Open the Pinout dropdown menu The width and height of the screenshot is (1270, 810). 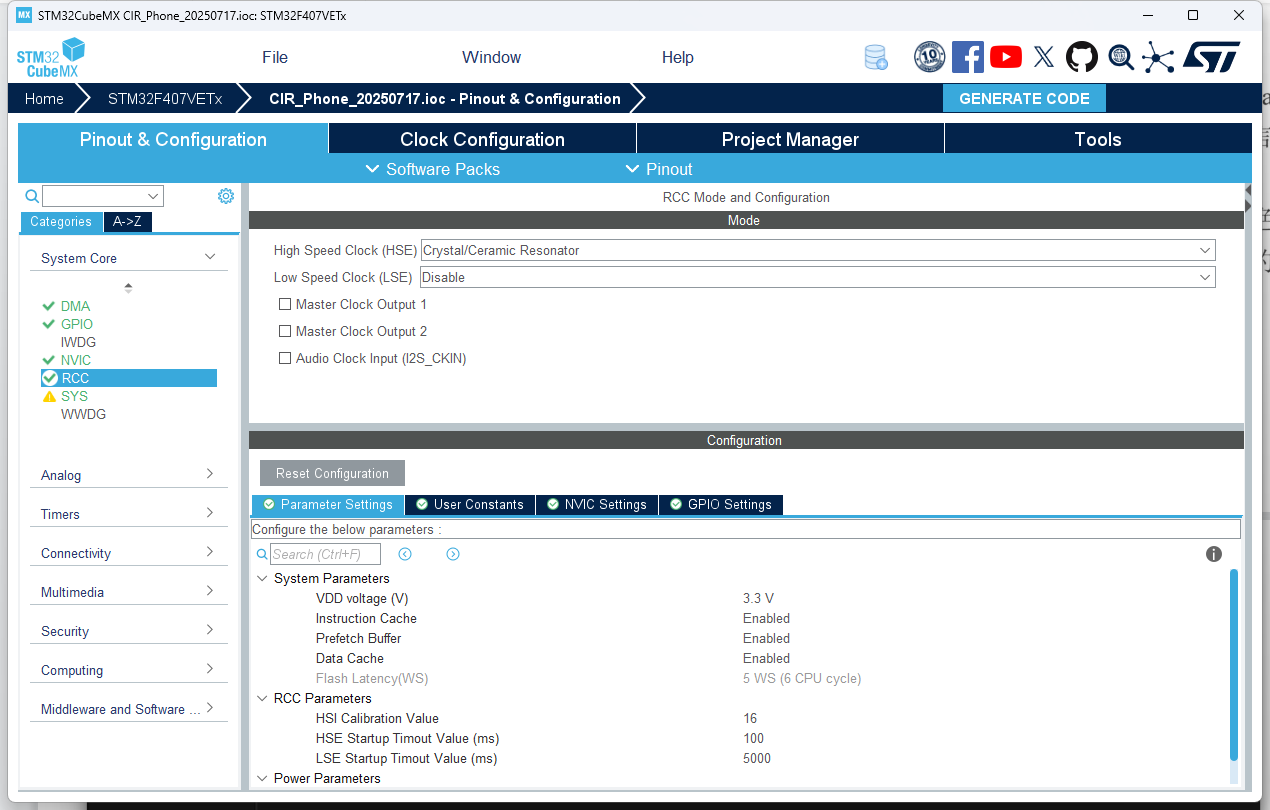pos(659,169)
